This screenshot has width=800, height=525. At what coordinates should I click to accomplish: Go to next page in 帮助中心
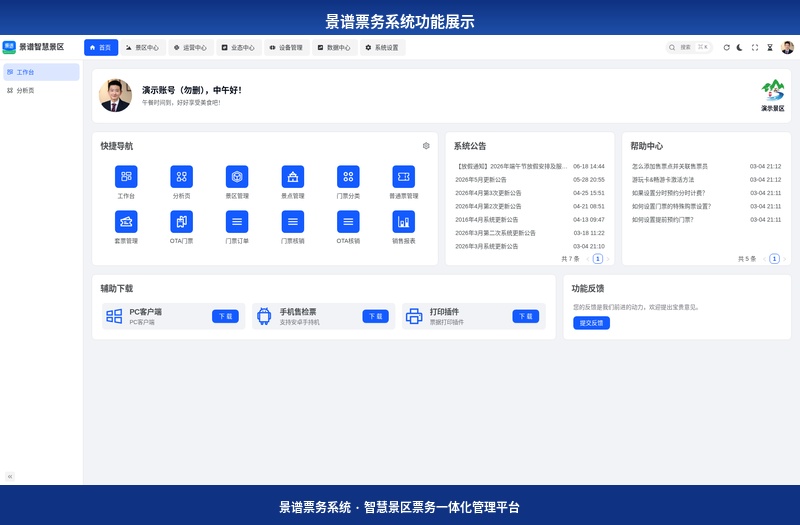[x=784, y=259]
